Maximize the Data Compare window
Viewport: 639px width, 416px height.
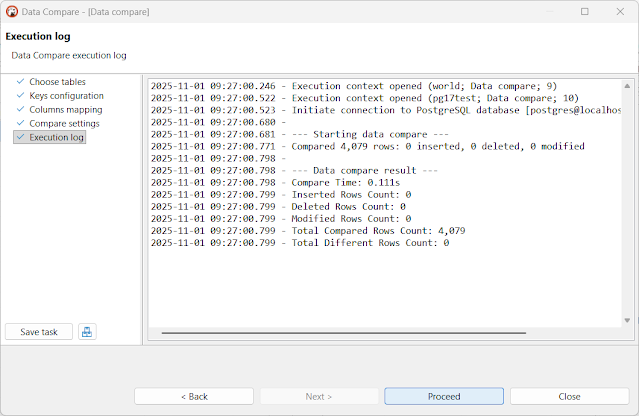[585, 11]
